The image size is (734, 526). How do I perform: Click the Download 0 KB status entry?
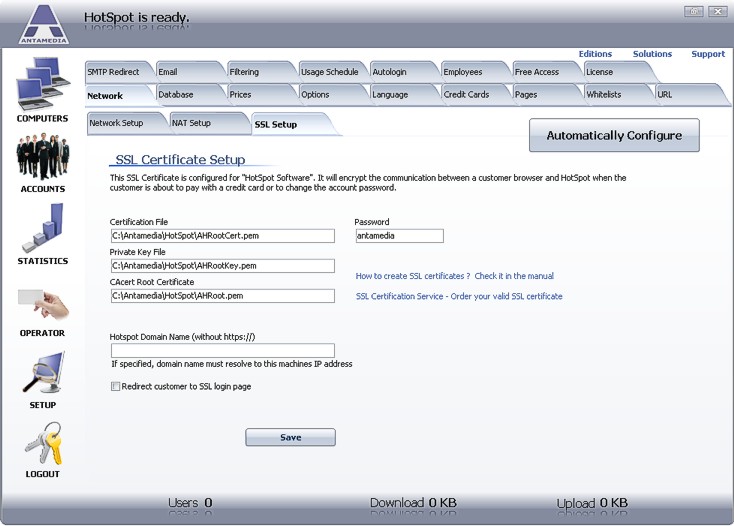pyautogui.click(x=413, y=503)
